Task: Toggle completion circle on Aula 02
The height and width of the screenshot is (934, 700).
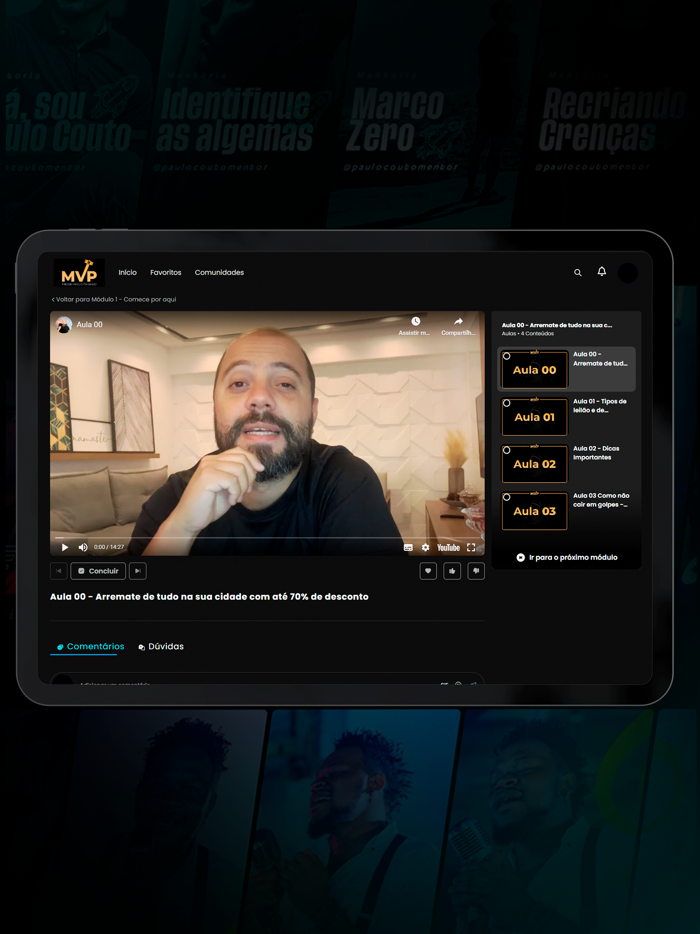Action: 506,450
